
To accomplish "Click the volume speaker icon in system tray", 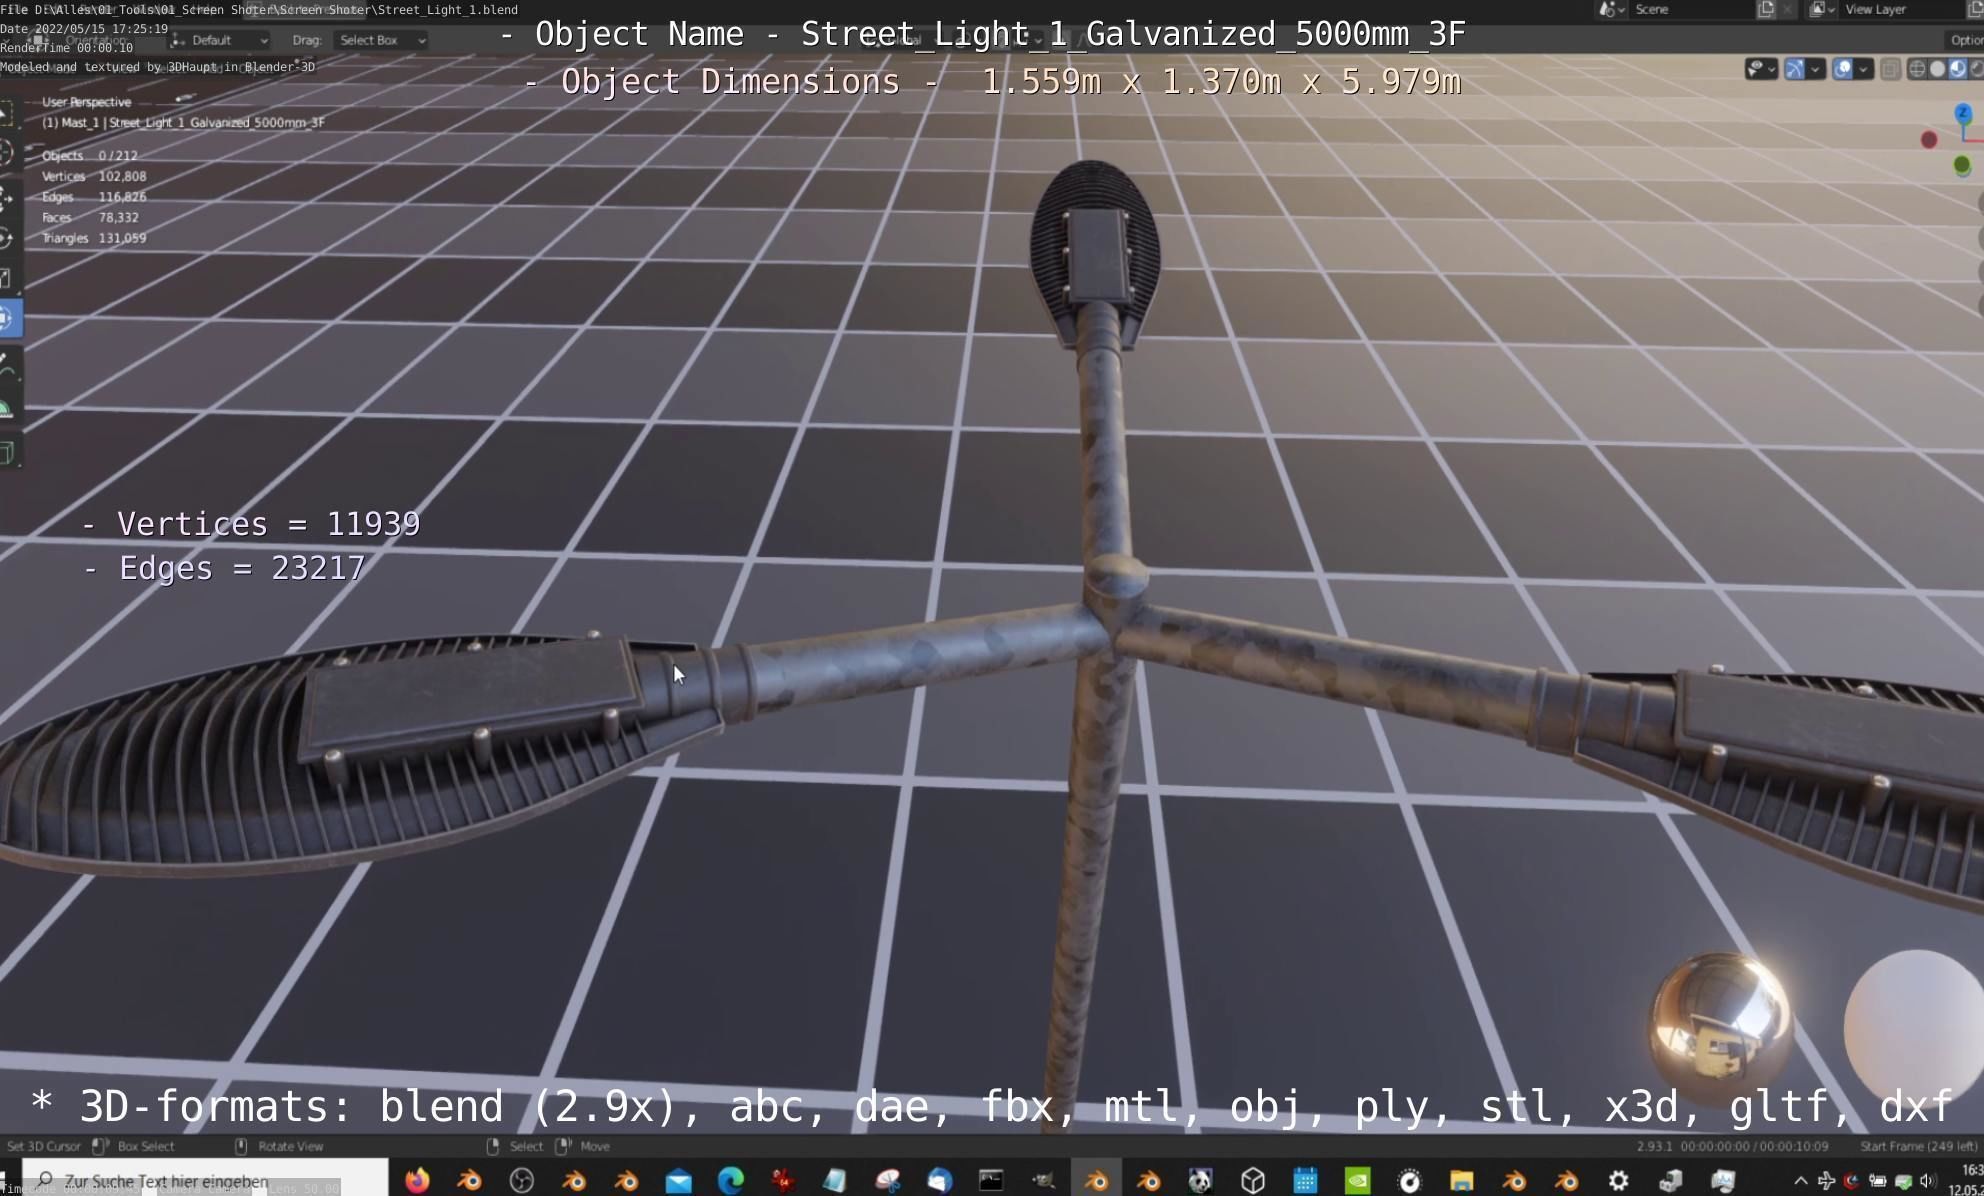I will (x=1926, y=1181).
